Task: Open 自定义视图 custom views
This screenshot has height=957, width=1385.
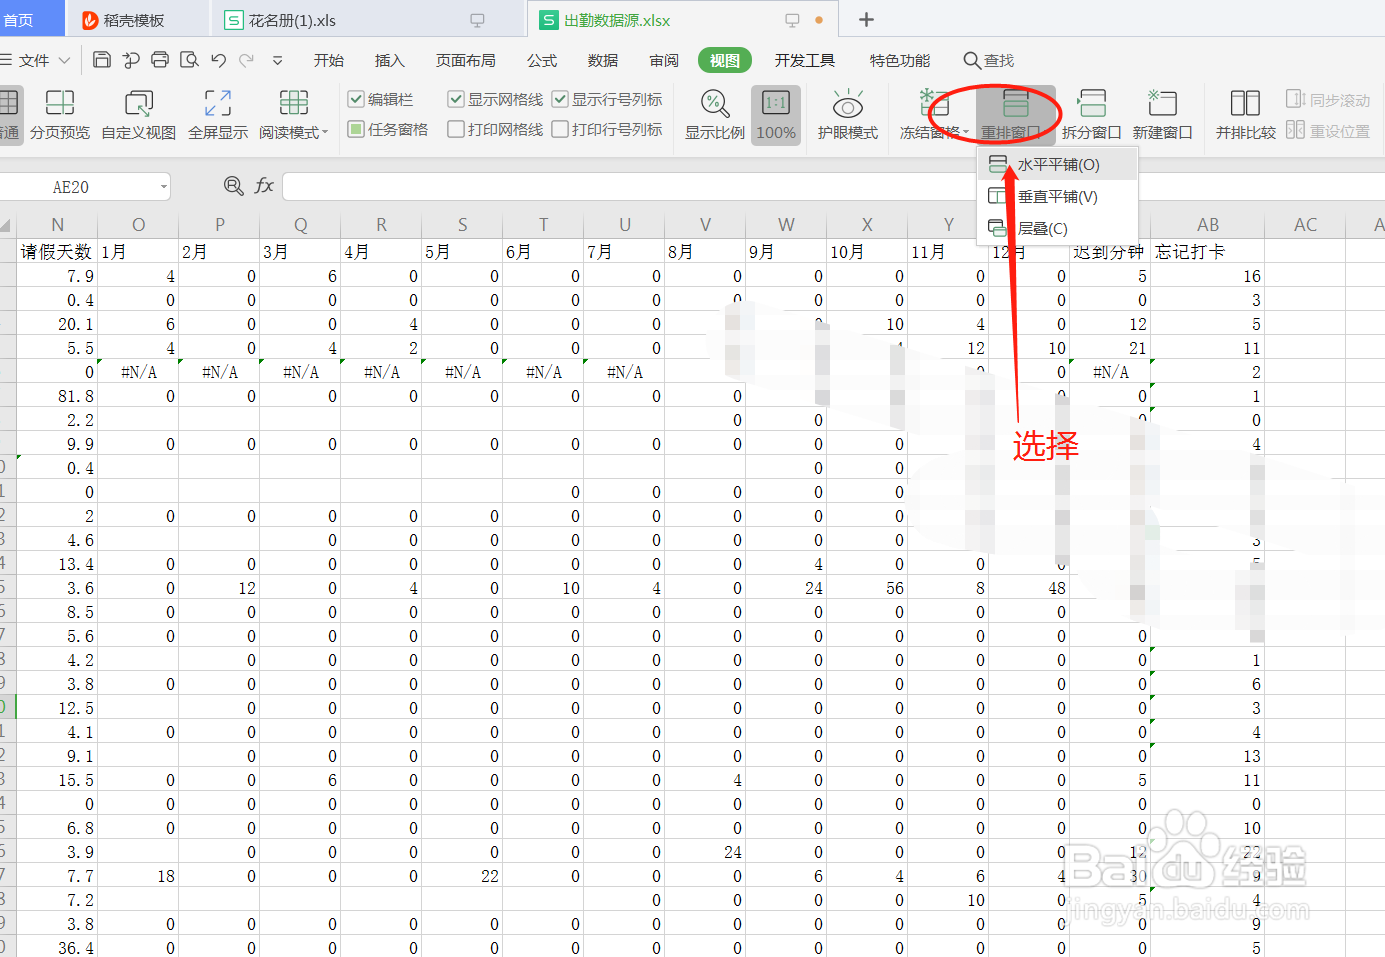Action: 139,114
